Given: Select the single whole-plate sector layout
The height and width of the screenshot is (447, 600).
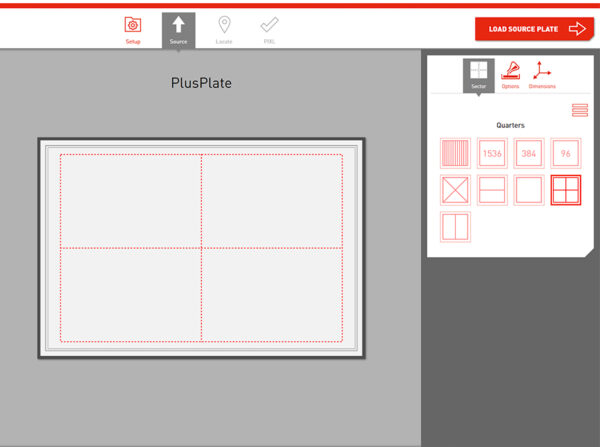Looking at the screenshot, I should (529, 190).
